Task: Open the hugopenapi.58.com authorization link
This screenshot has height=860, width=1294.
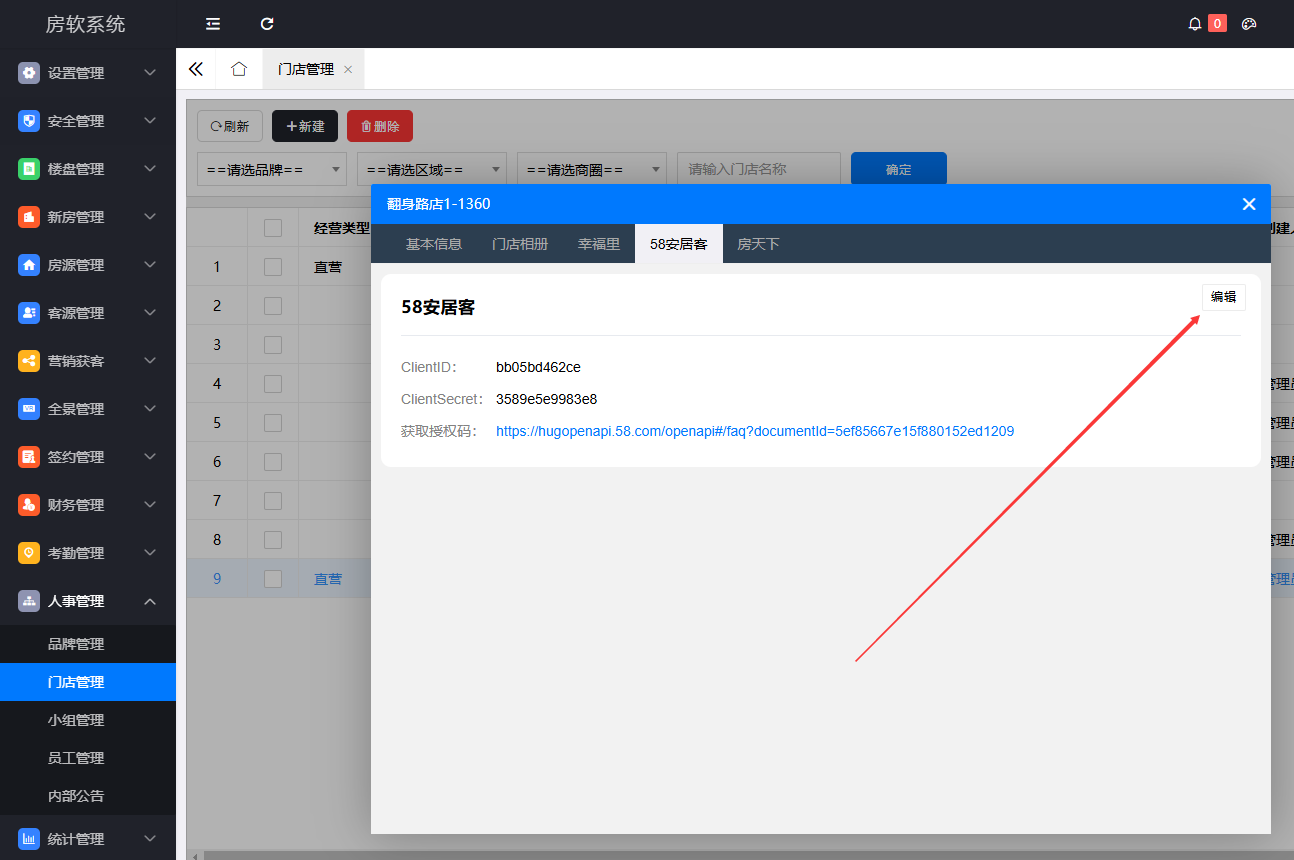Action: point(755,431)
